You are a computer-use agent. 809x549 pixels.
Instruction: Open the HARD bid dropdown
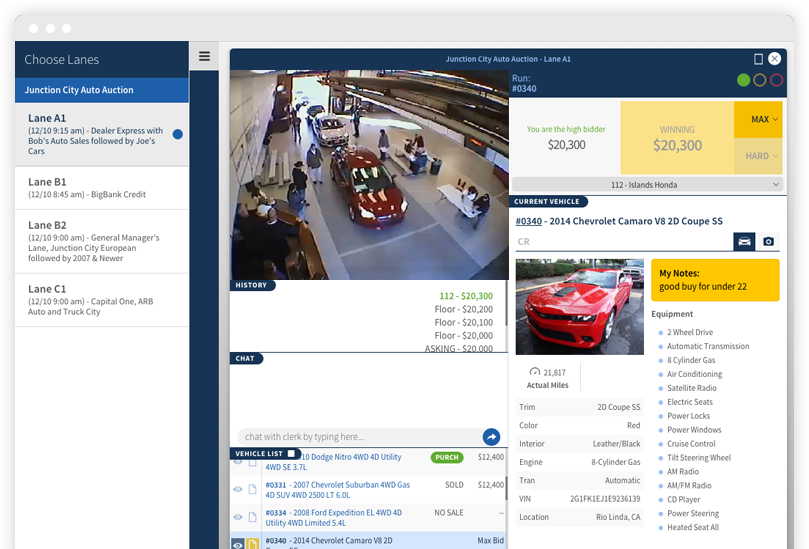pos(758,156)
